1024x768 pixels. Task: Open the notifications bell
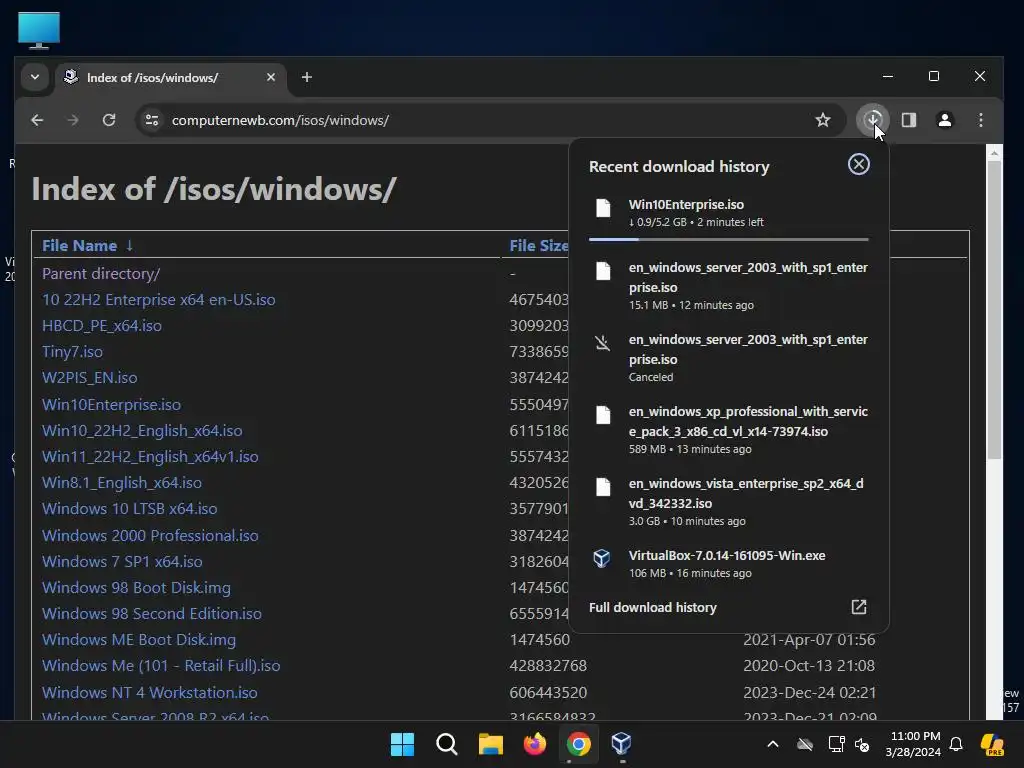956,744
